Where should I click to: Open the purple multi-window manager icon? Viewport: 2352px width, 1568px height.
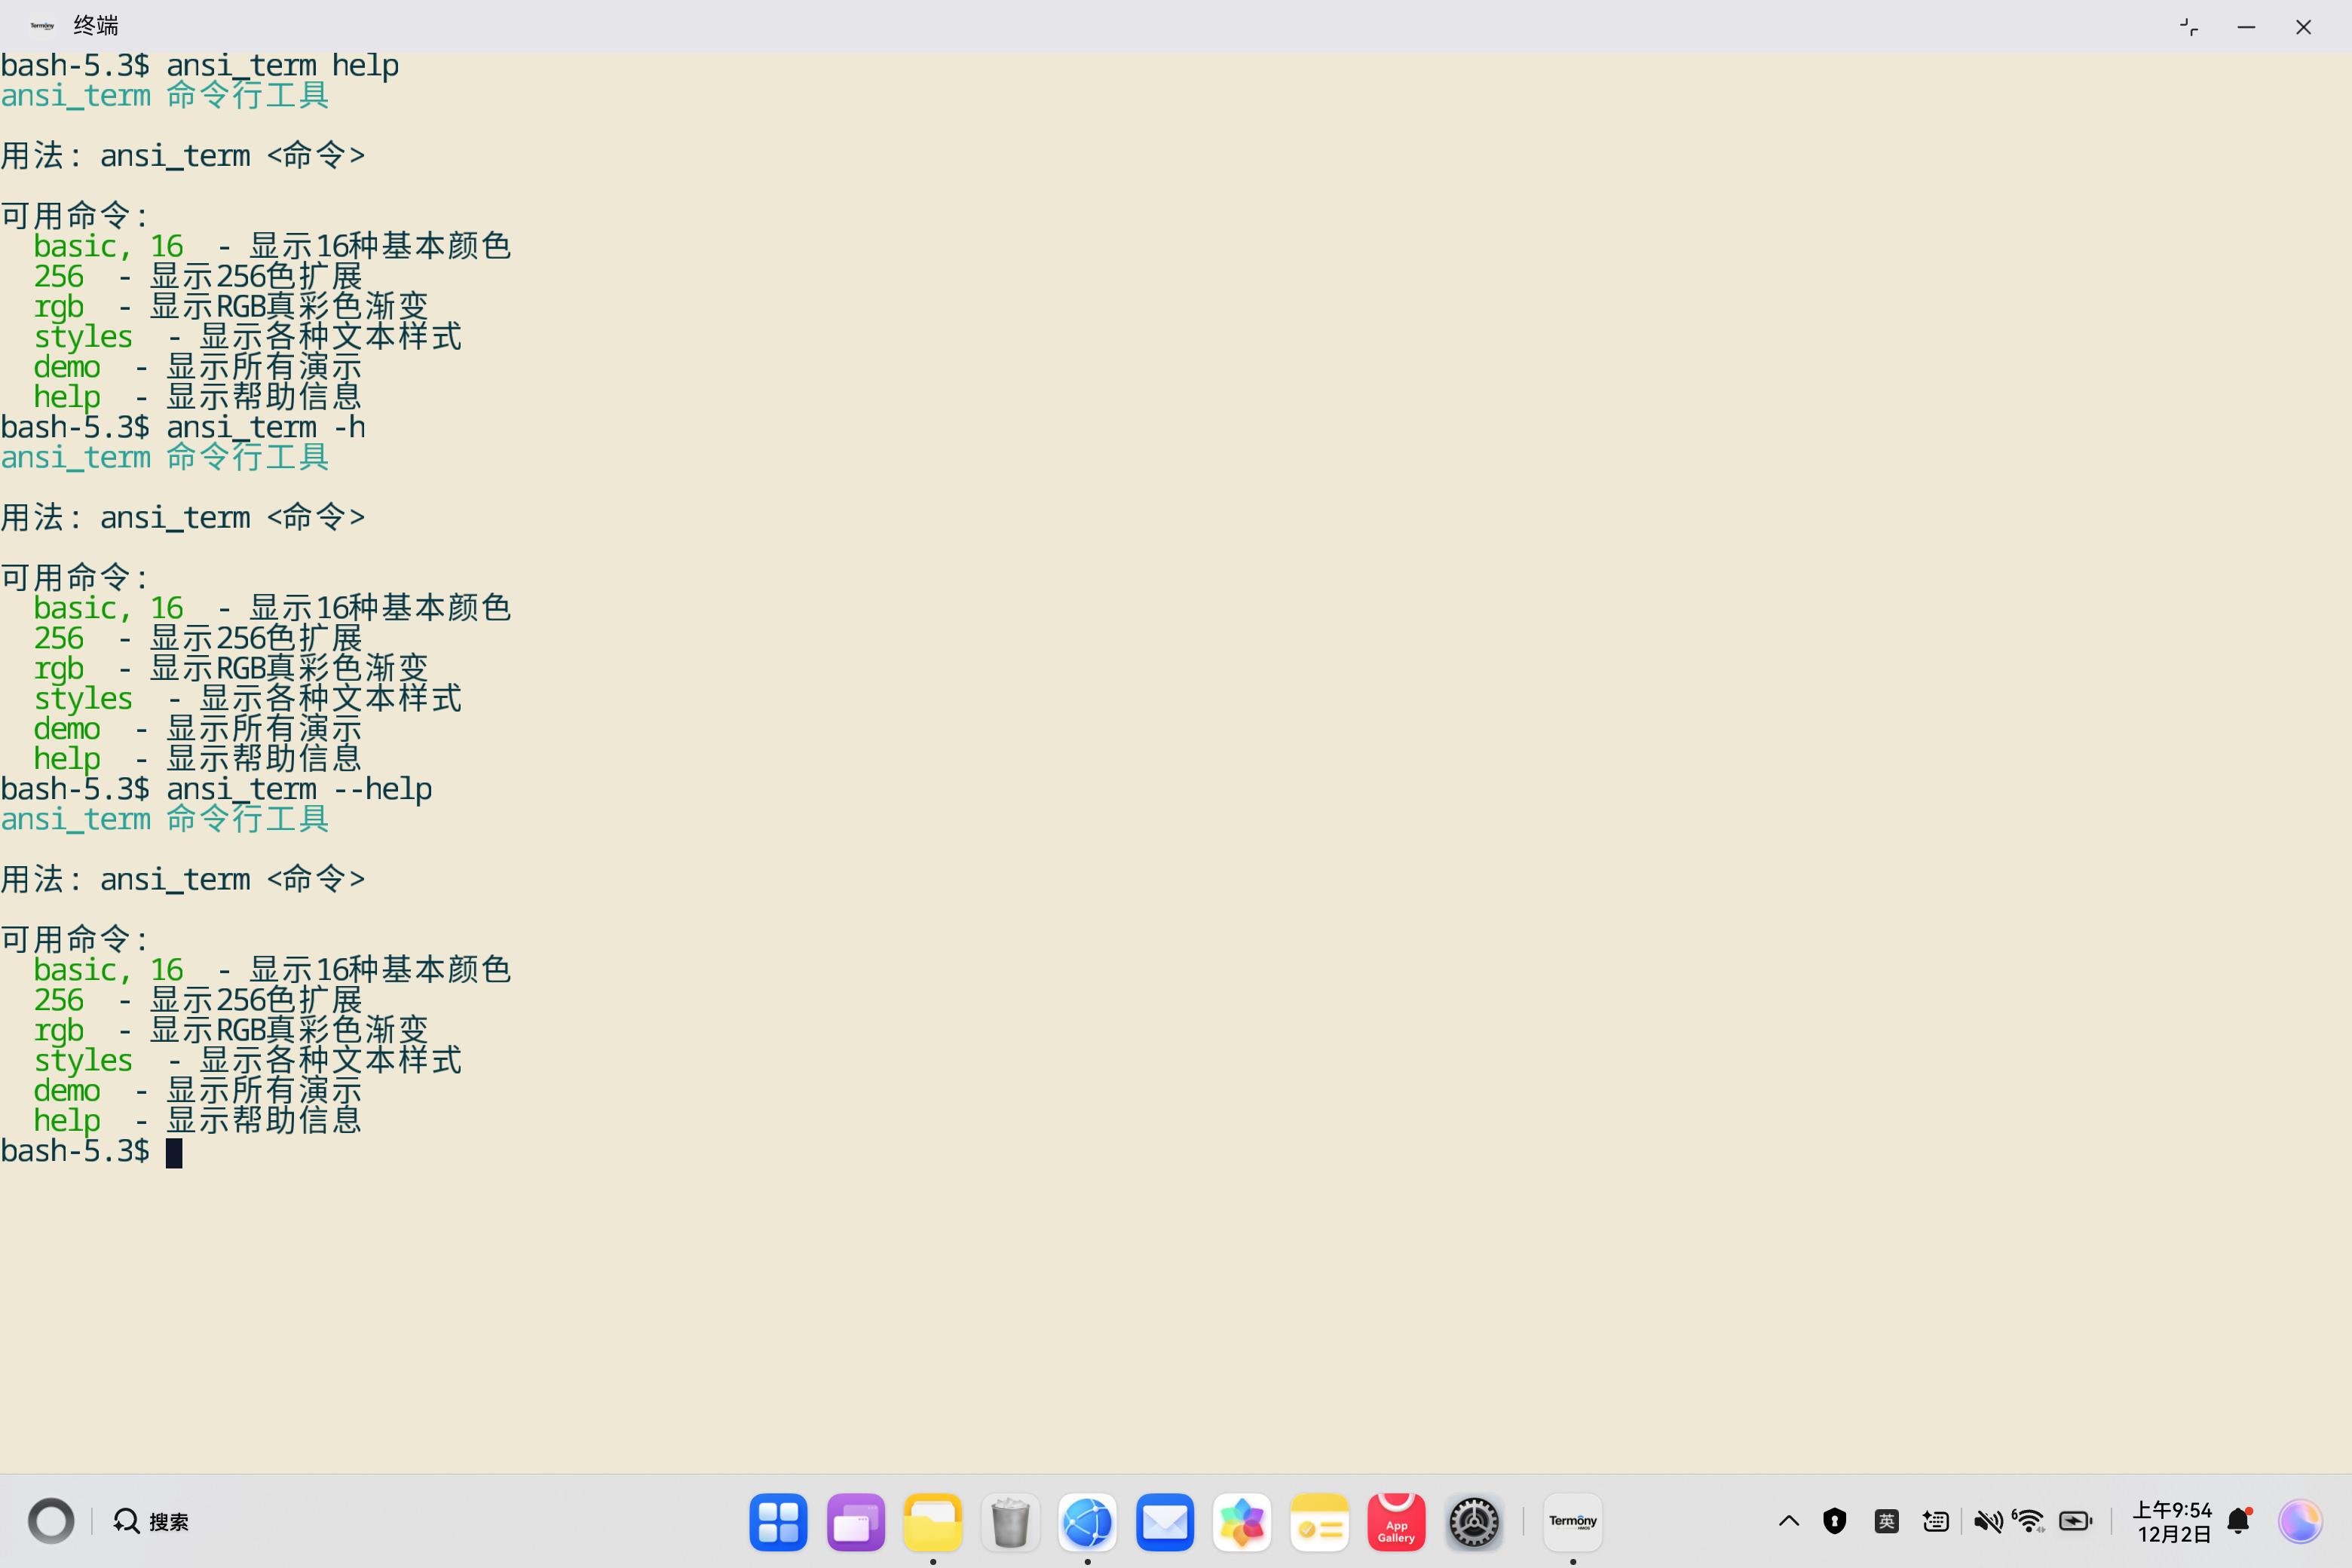click(855, 1522)
